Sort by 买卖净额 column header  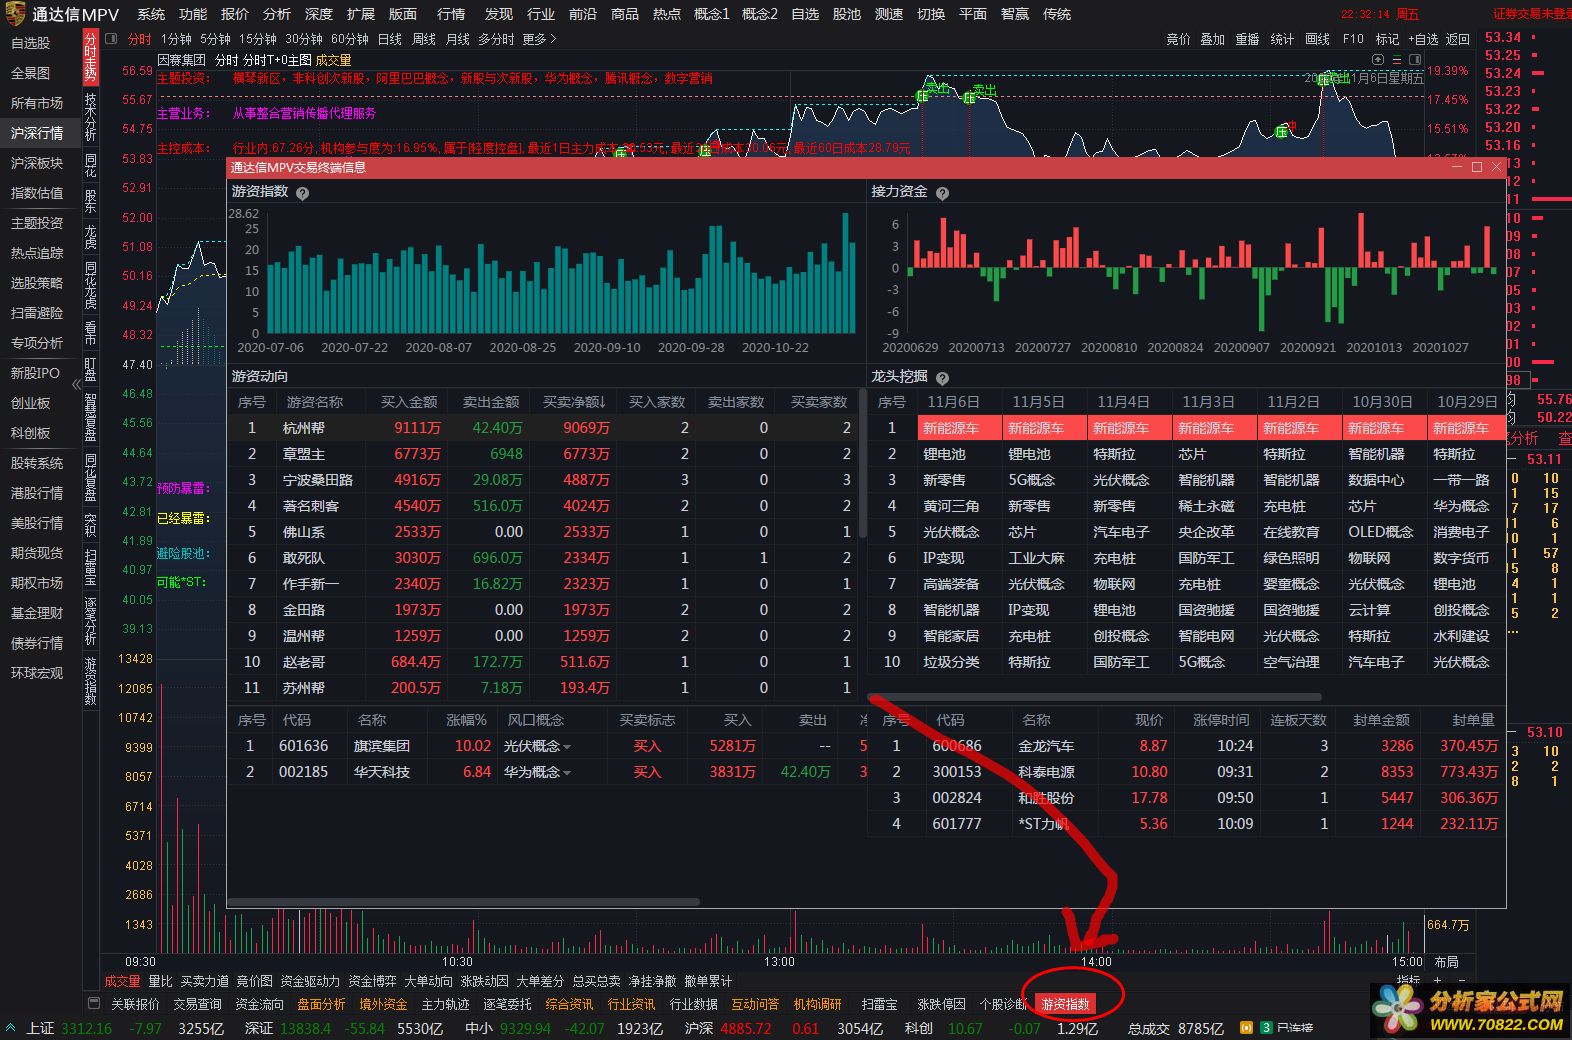click(x=574, y=402)
